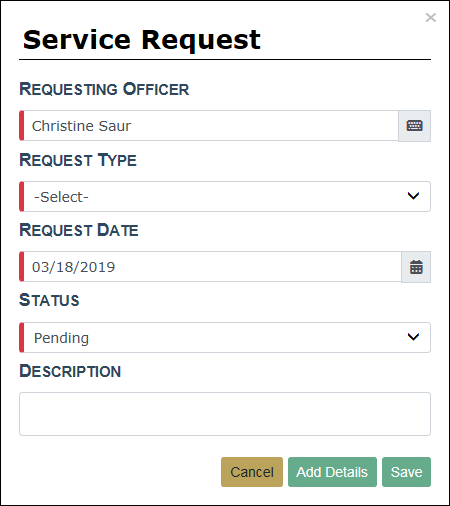Click the Status field label
450x506 pixels.
pos(49,300)
